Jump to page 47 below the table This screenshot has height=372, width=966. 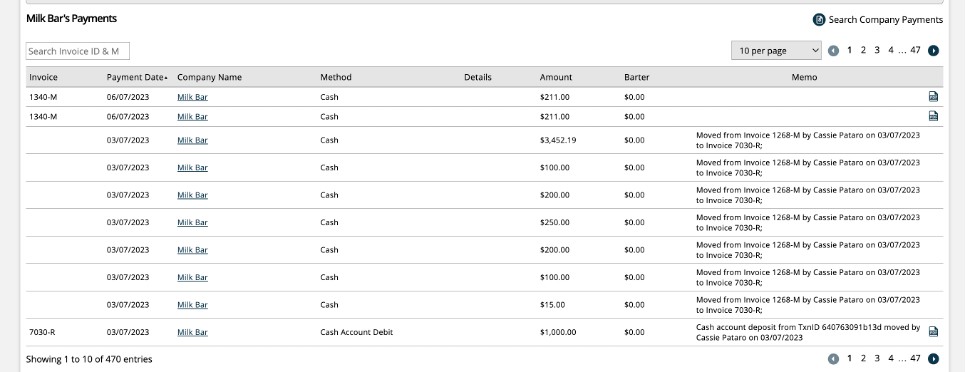(x=915, y=358)
